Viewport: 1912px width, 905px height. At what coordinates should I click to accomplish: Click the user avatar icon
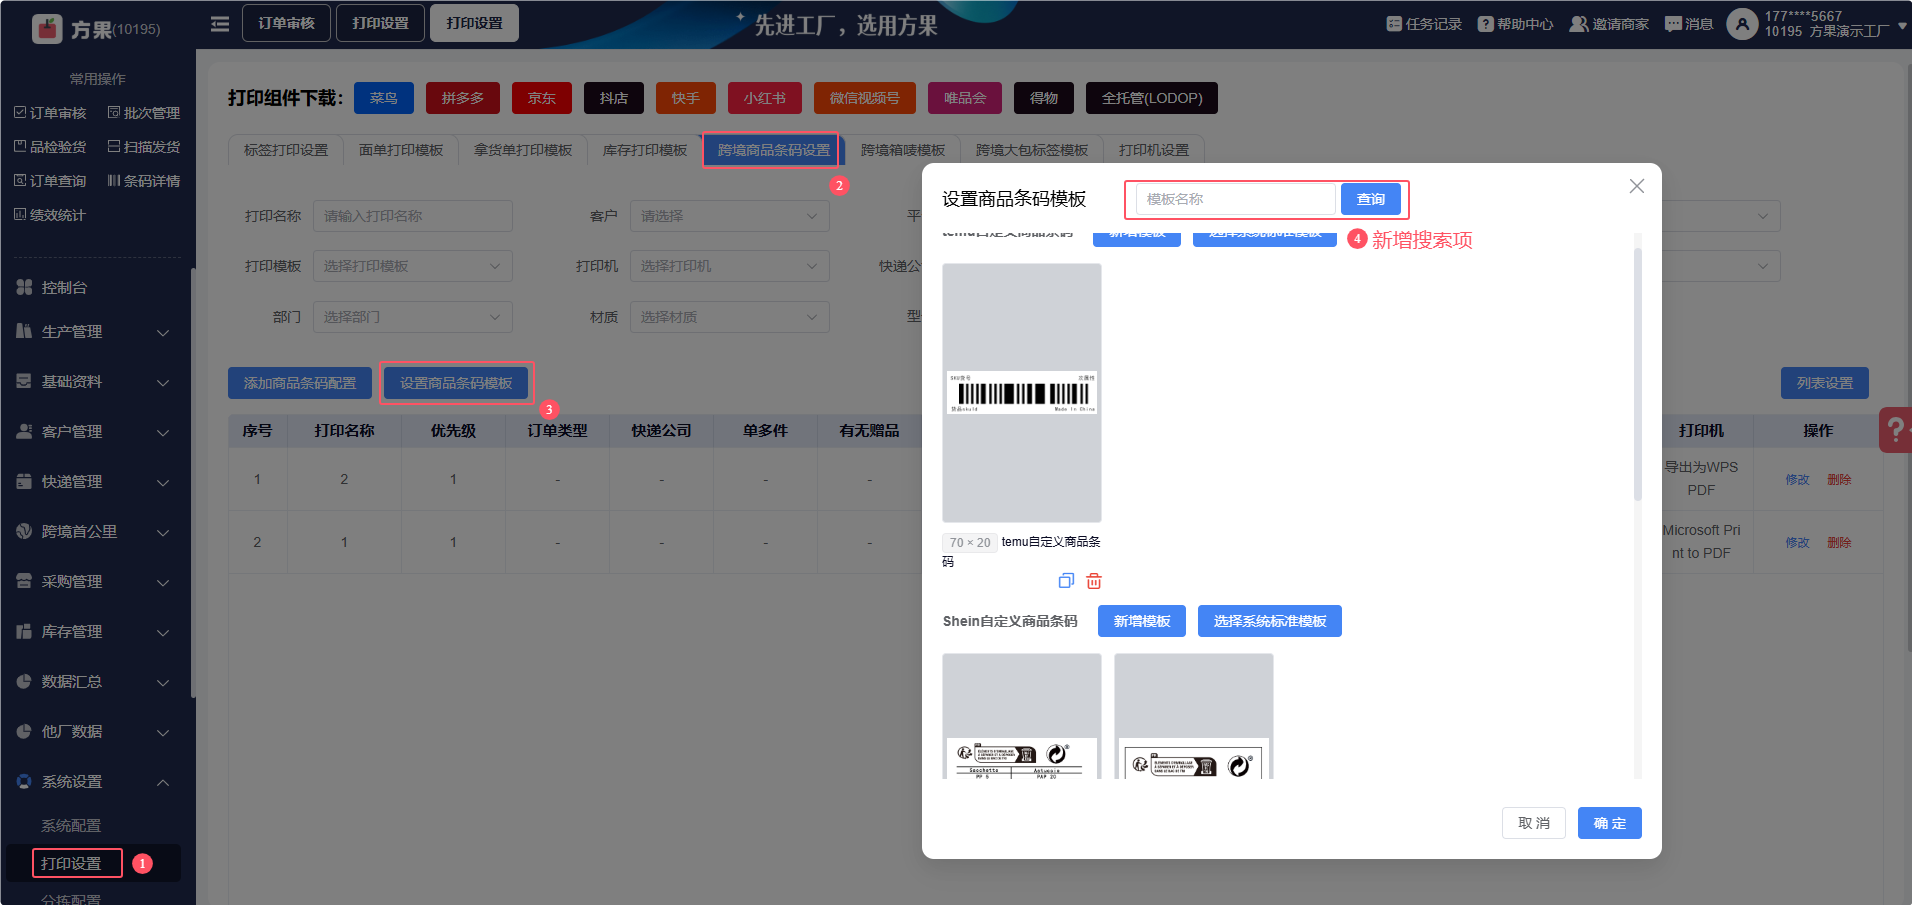coord(1742,24)
